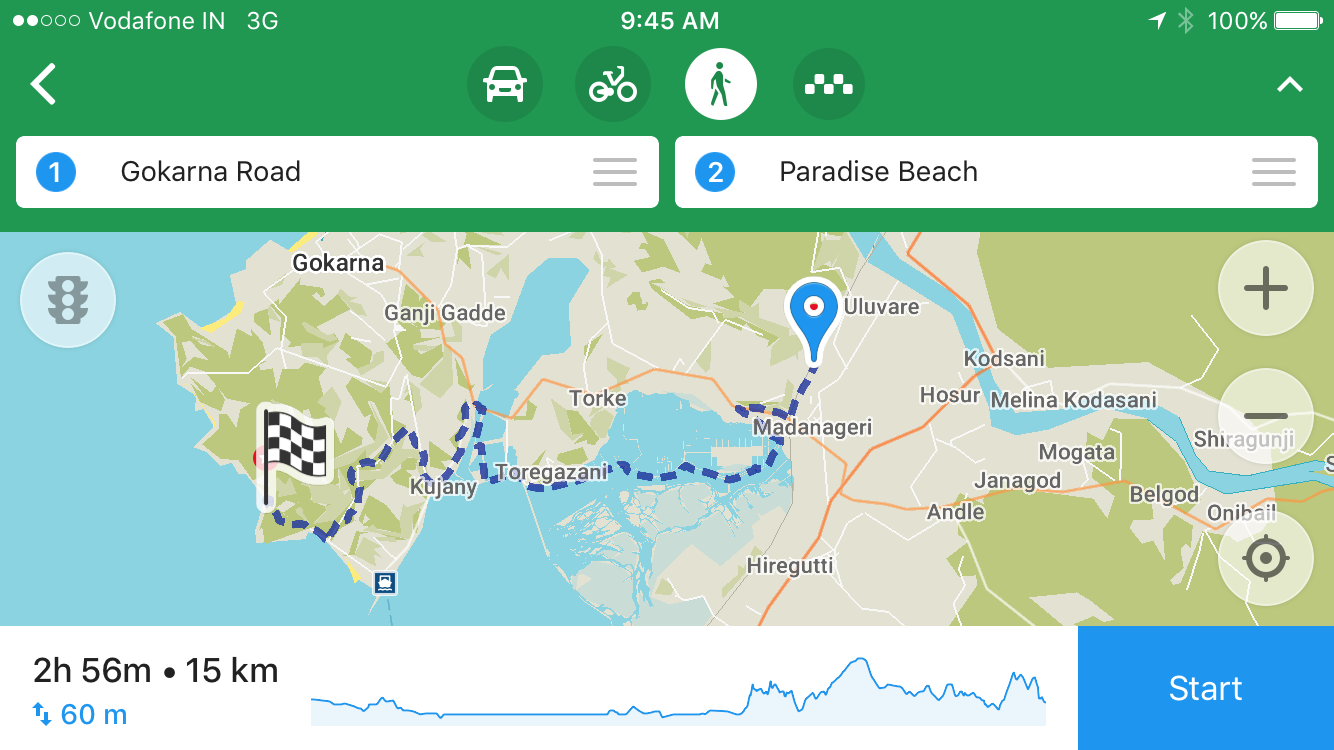Tap the ferry terminal icon on the coast
The height and width of the screenshot is (750, 1334).
click(385, 582)
